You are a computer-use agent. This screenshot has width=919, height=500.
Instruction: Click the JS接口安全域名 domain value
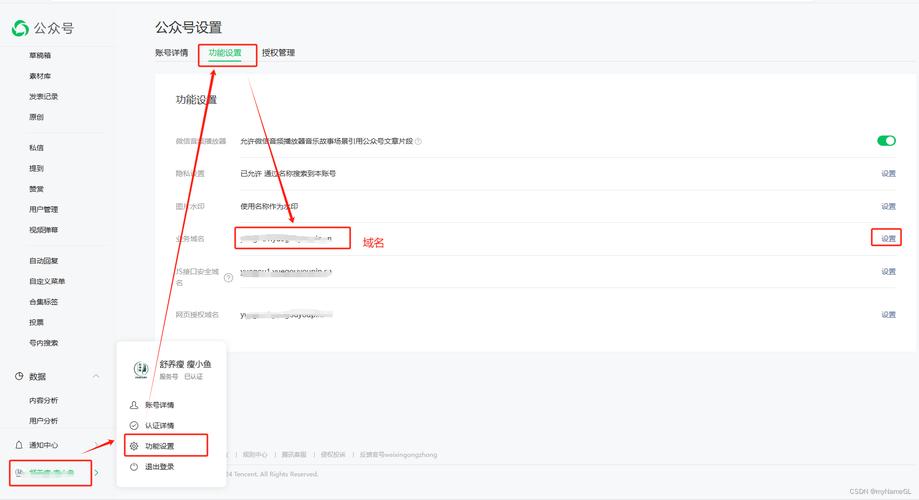(x=286, y=271)
